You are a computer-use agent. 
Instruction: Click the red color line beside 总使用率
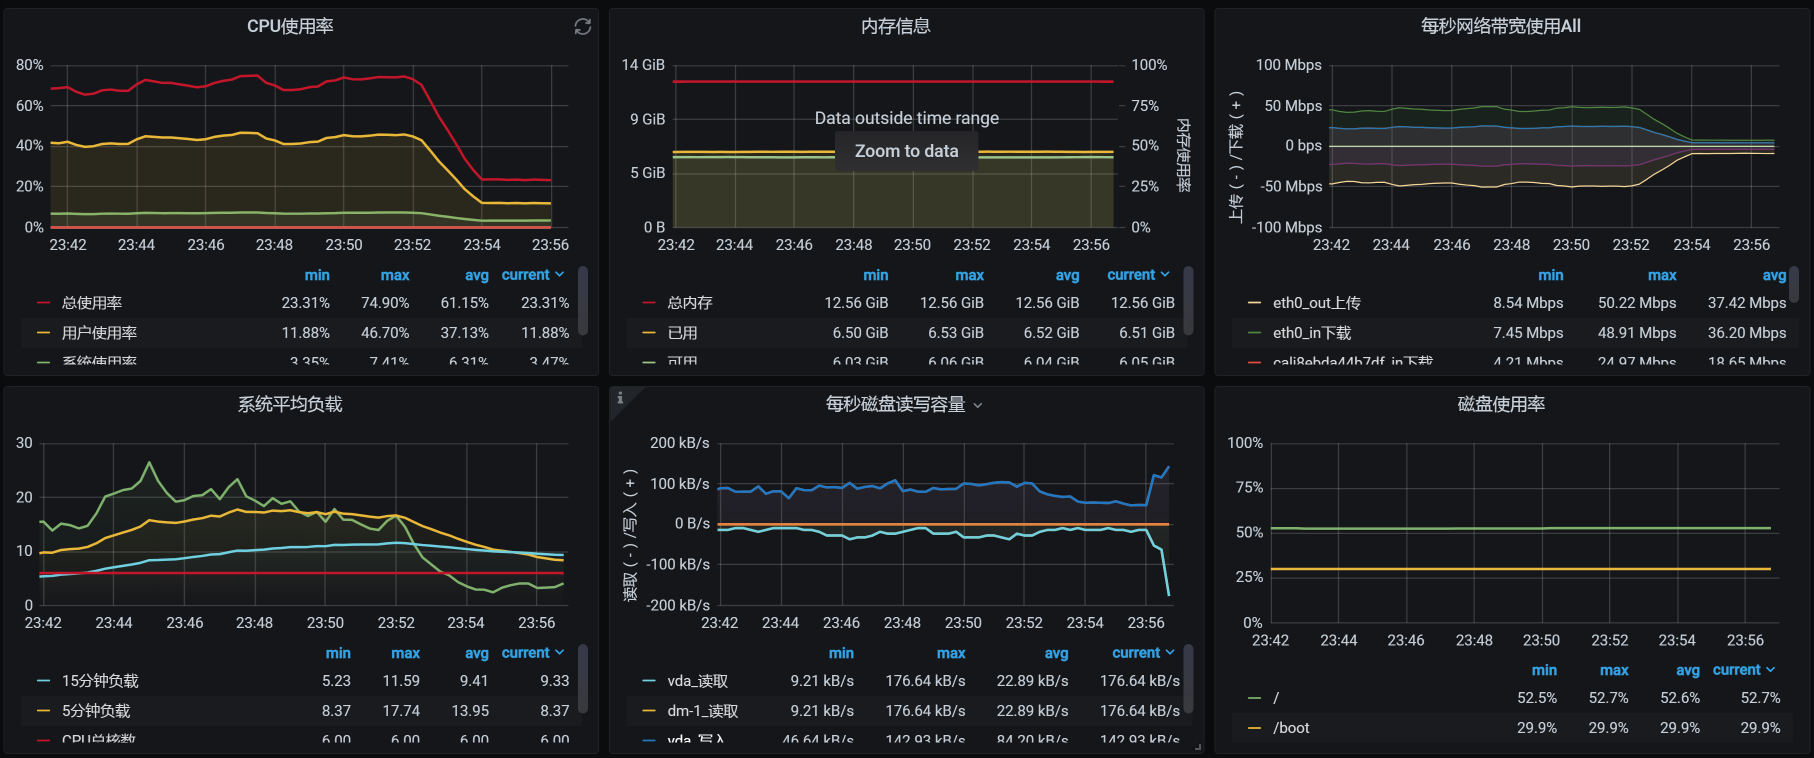[43, 303]
